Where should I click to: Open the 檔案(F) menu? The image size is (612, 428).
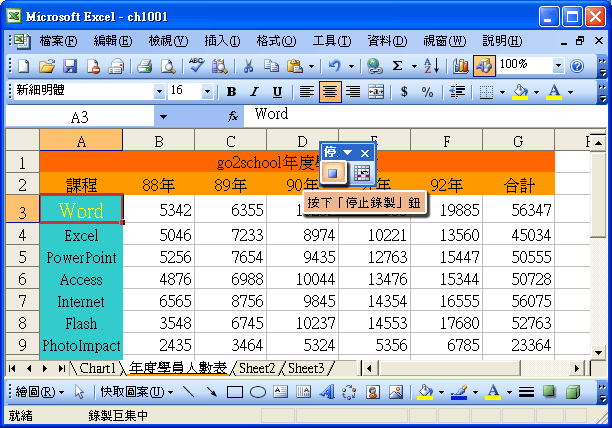click(x=59, y=41)
